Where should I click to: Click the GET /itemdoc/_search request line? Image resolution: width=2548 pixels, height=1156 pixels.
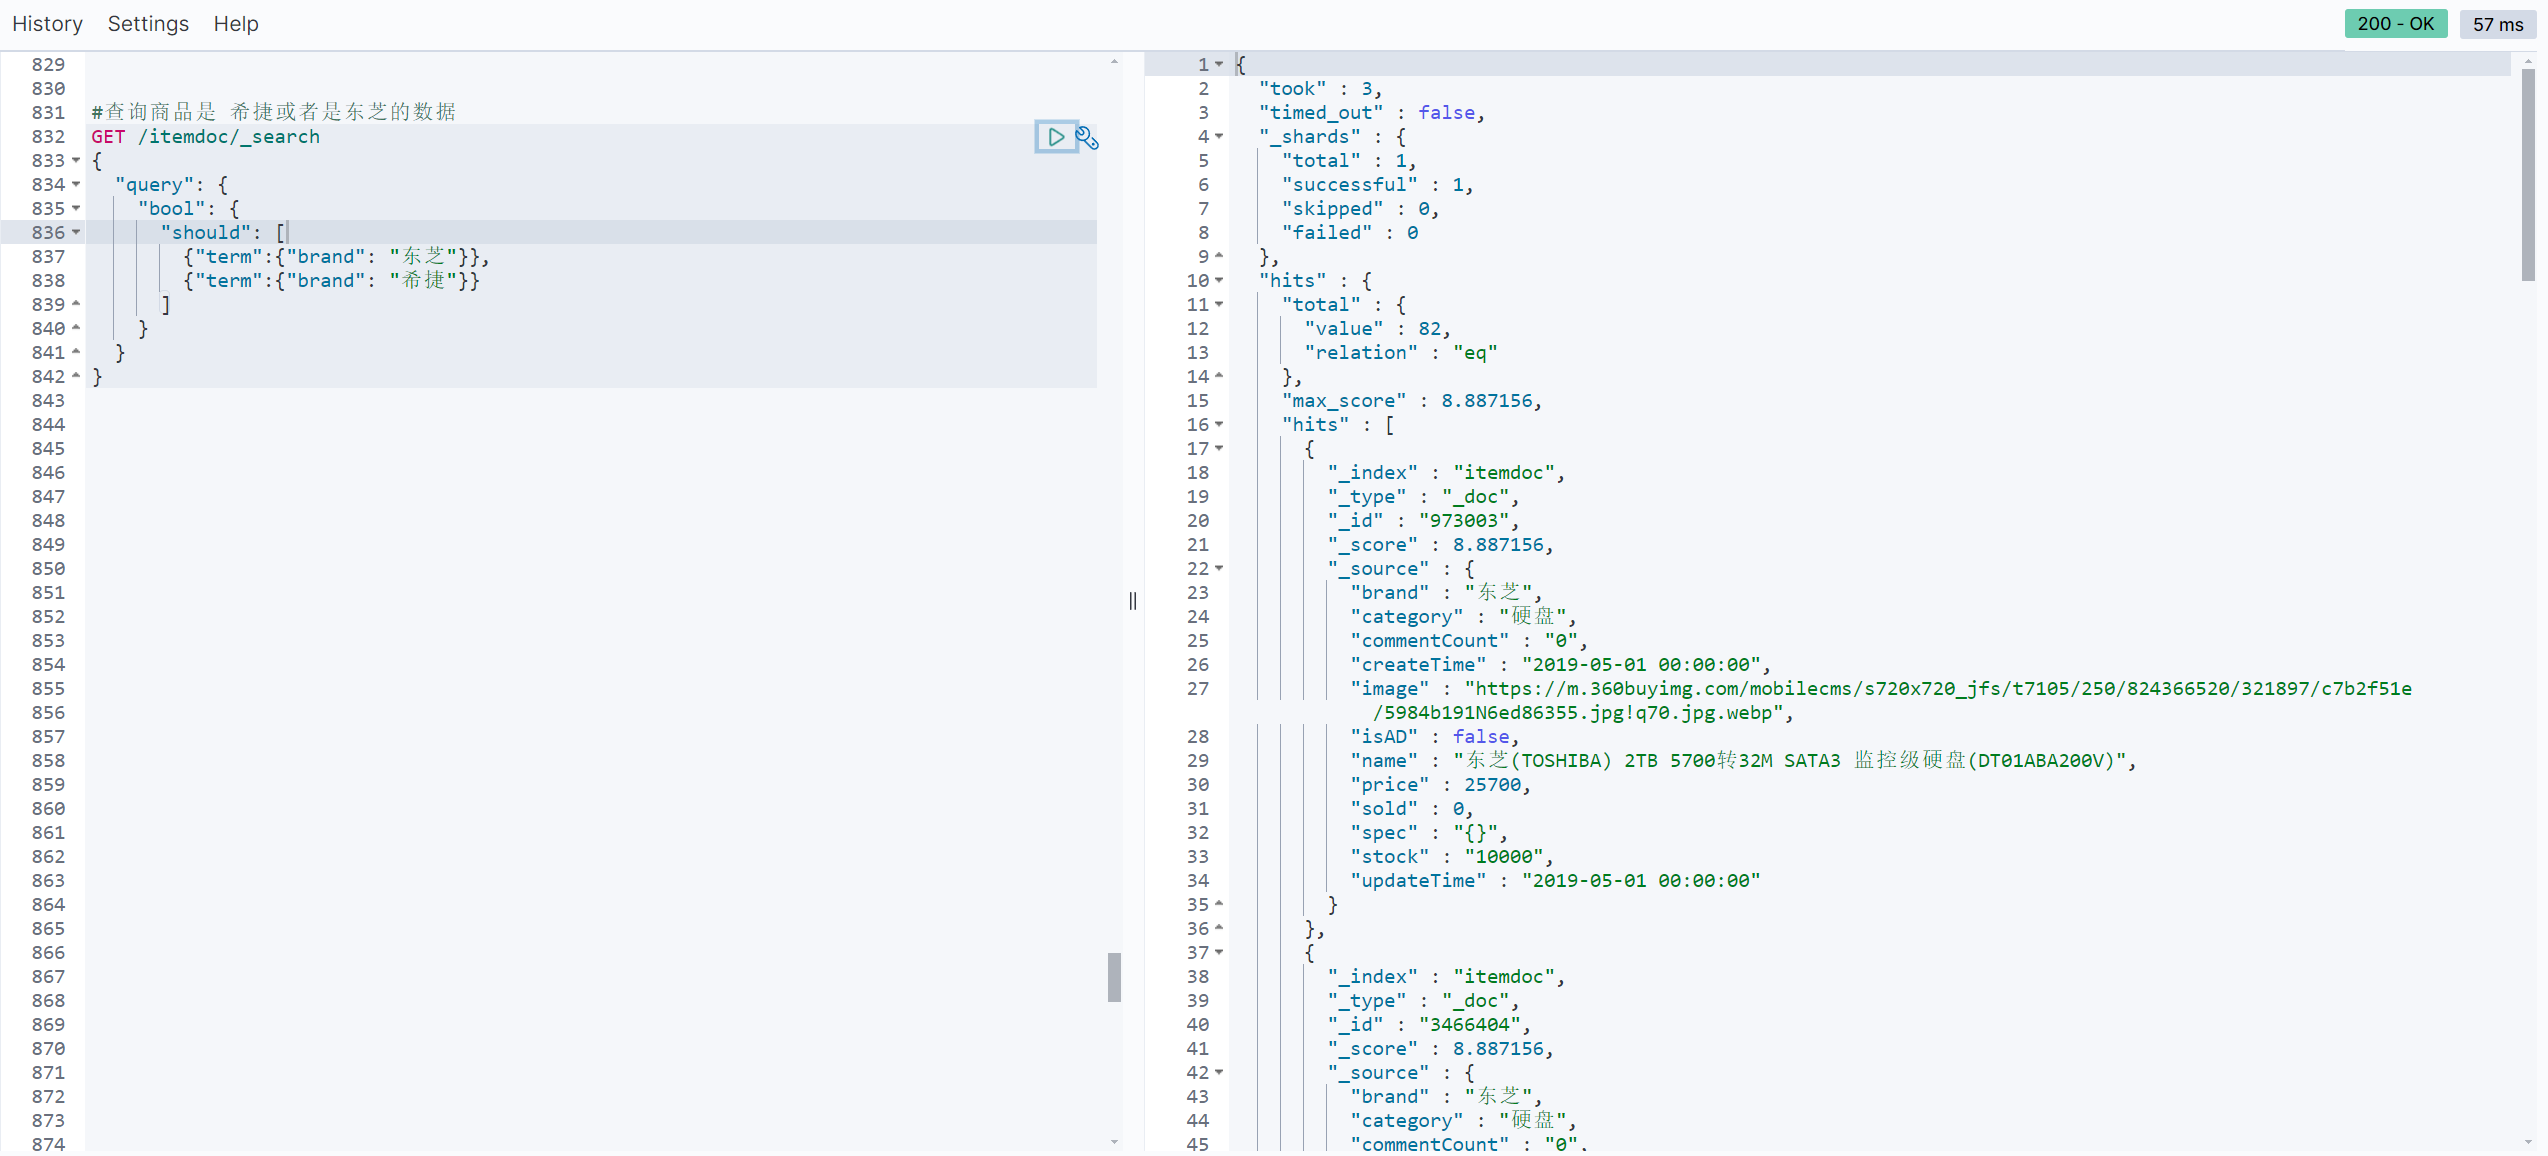[x=206, y=137]
